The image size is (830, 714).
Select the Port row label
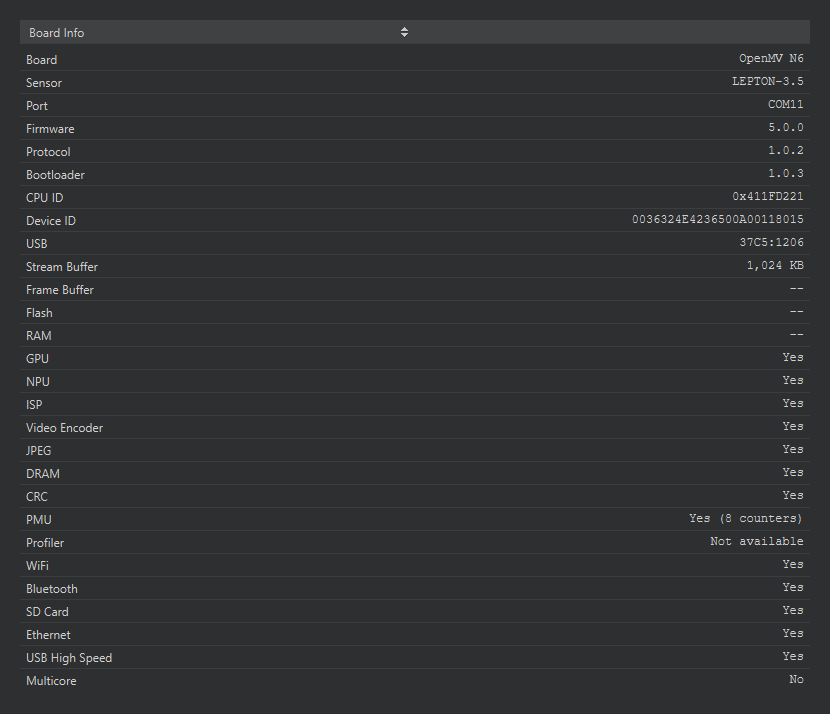37,106
